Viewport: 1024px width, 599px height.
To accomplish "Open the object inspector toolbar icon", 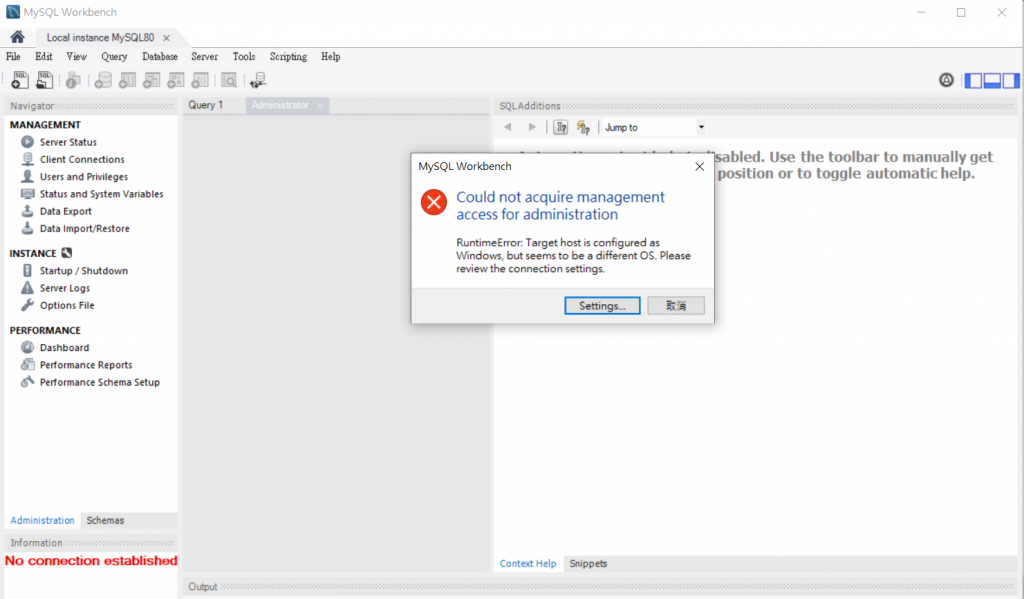I will coord(73,80).
